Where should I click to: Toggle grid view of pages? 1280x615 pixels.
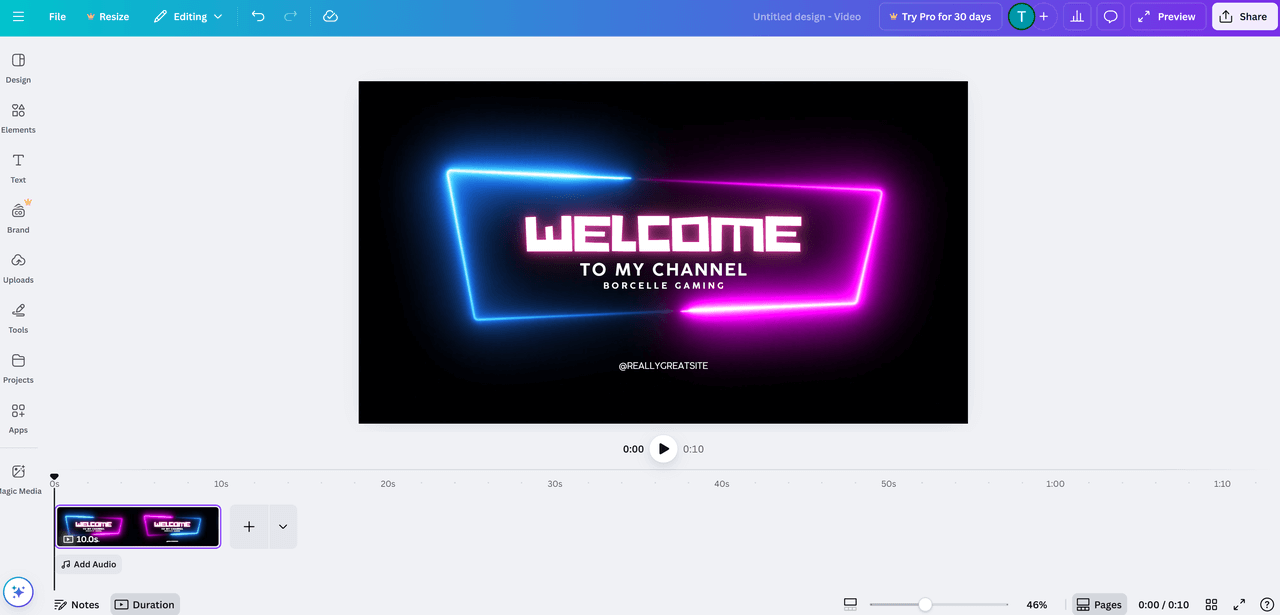point(1211,605)
